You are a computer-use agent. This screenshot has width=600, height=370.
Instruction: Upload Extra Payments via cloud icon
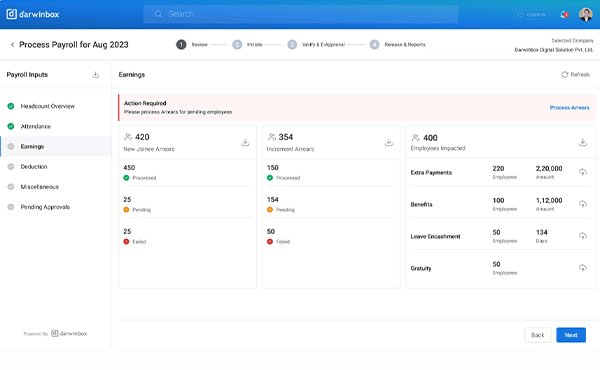(x=583, y=172)
